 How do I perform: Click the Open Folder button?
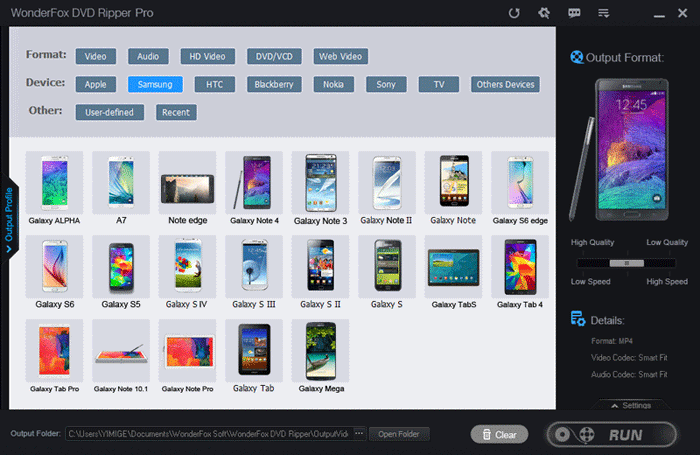(x=399, y=434)
